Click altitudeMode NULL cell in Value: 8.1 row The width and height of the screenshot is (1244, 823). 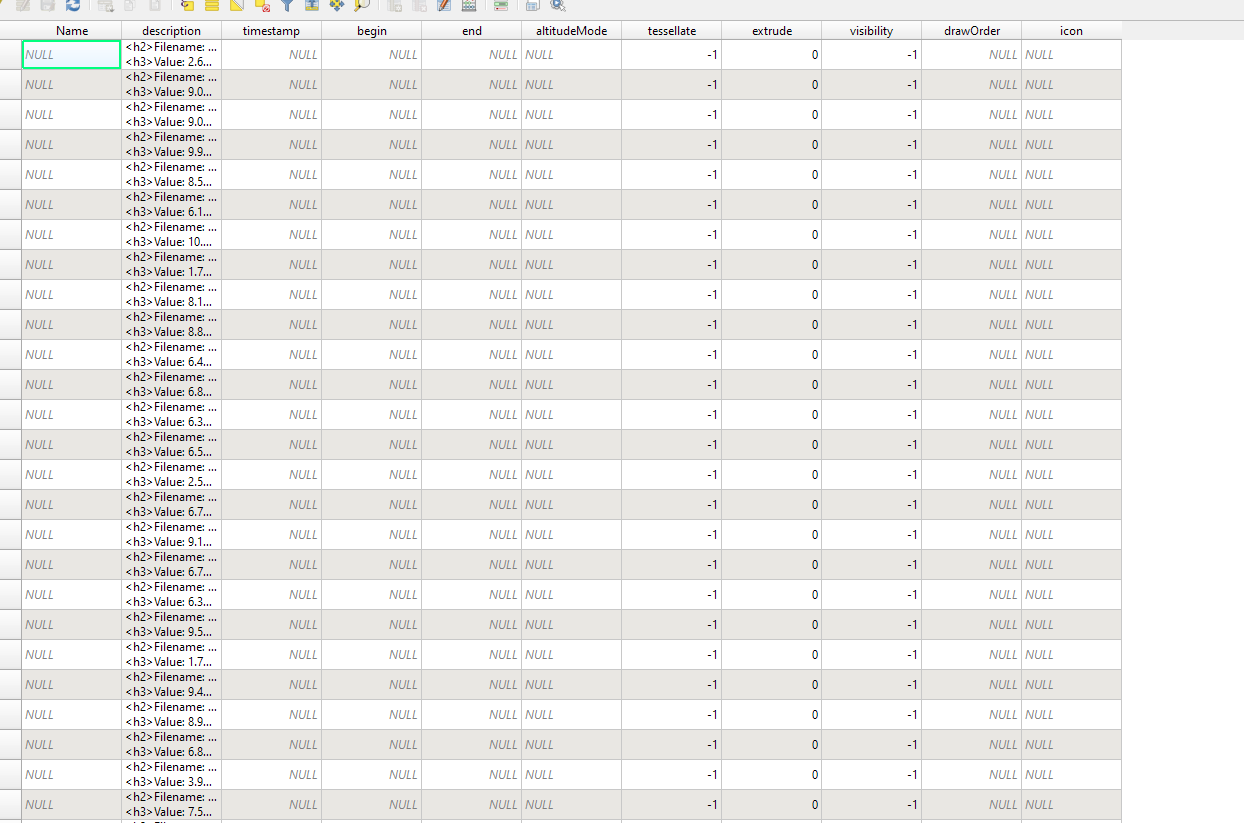572,294
